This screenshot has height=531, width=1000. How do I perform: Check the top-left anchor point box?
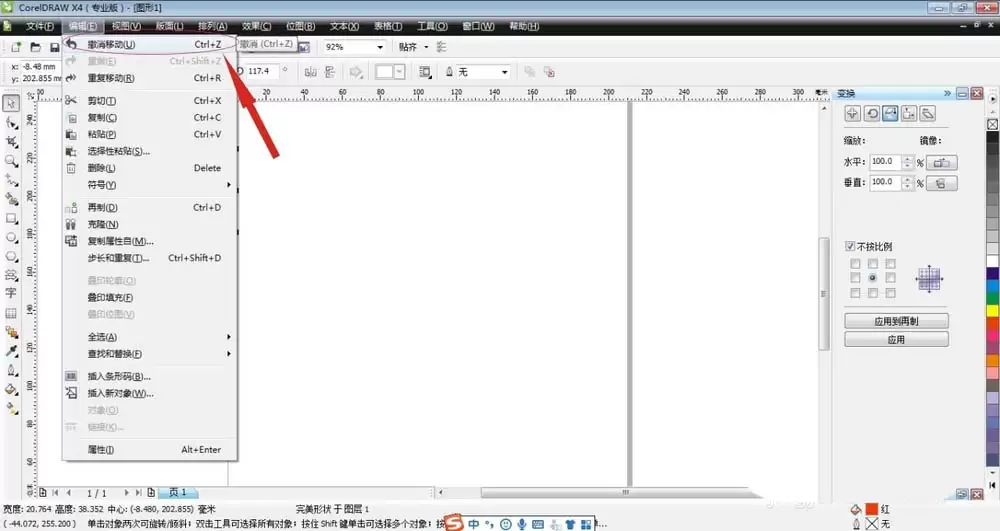pyautogui.click(x=855, y=263)
